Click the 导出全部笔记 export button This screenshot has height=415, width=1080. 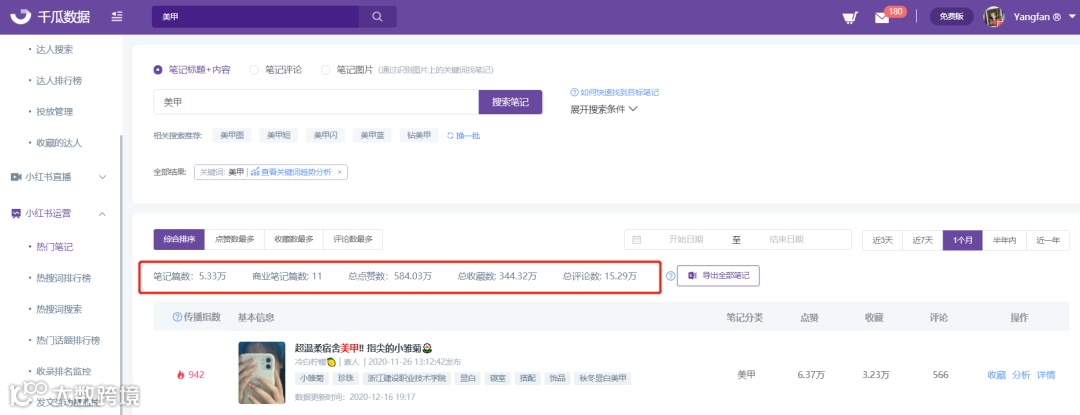click(718, 276)
